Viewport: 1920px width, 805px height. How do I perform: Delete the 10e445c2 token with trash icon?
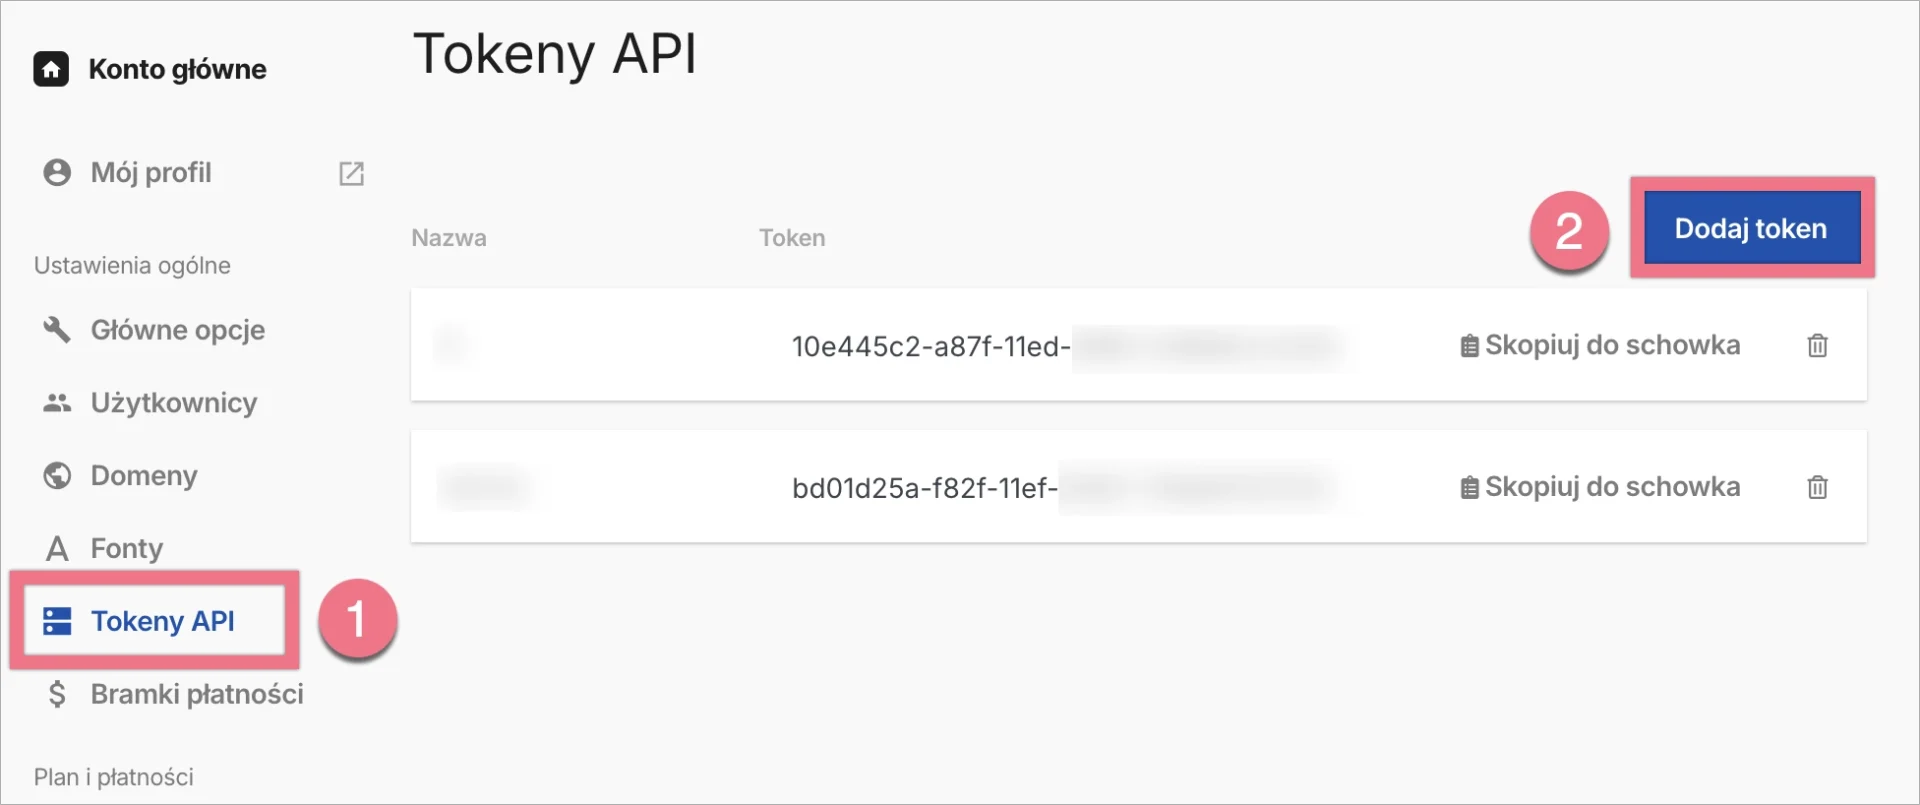click(x=1817, y=346)
